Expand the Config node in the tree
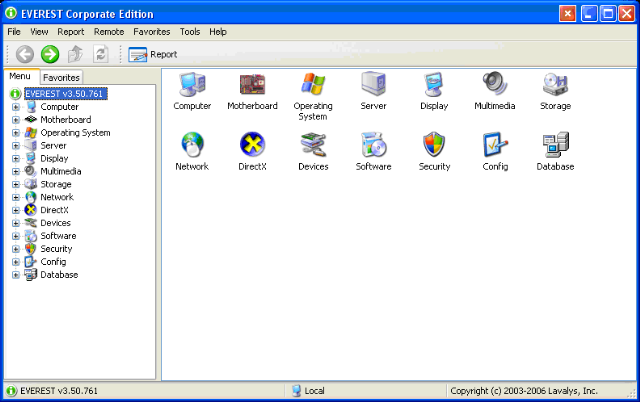Screen dimensions: 640x402 click(16, 262)
